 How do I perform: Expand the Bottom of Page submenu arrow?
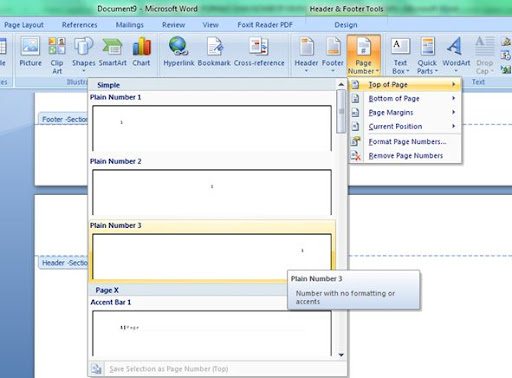click(x=454, y=98)
